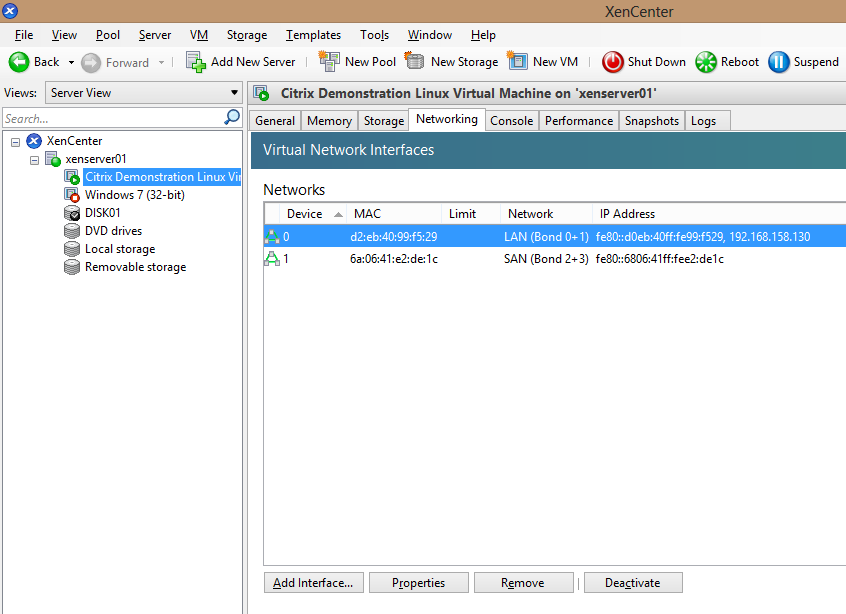Open the Back history dropdown arrow
846x614 pixels.
(71, 62)
